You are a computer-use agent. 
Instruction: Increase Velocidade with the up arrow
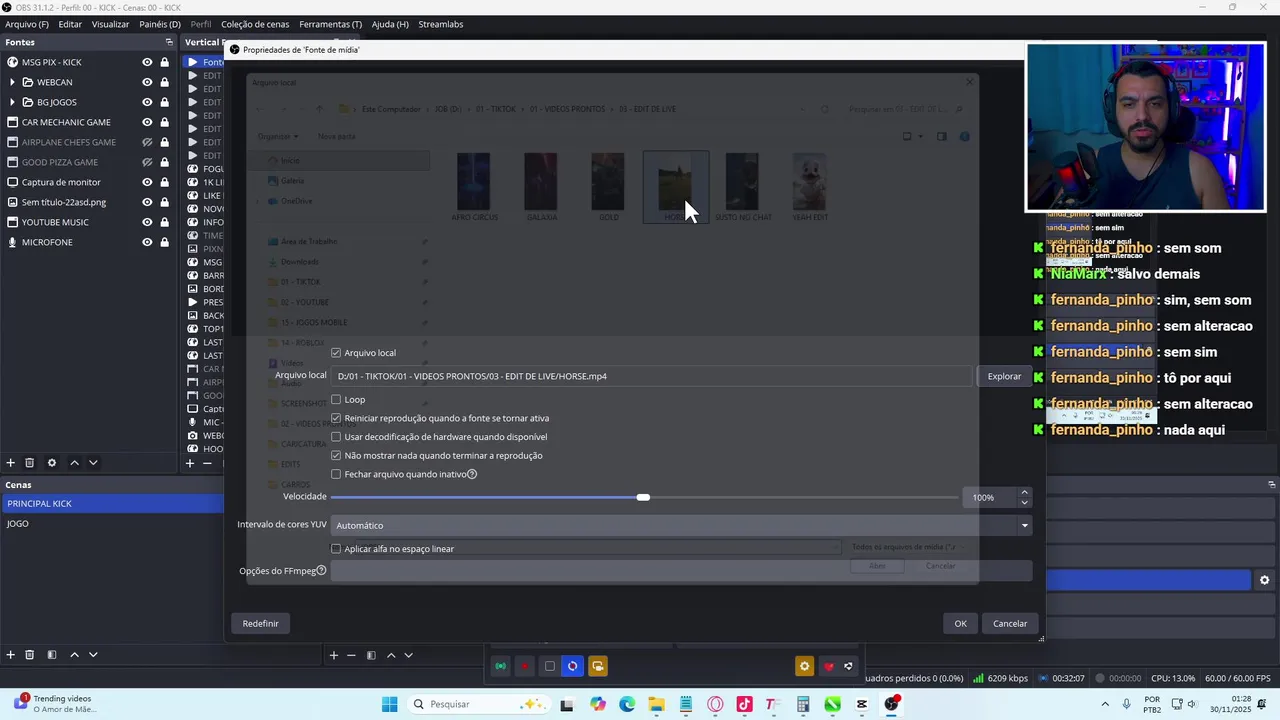1024,492
